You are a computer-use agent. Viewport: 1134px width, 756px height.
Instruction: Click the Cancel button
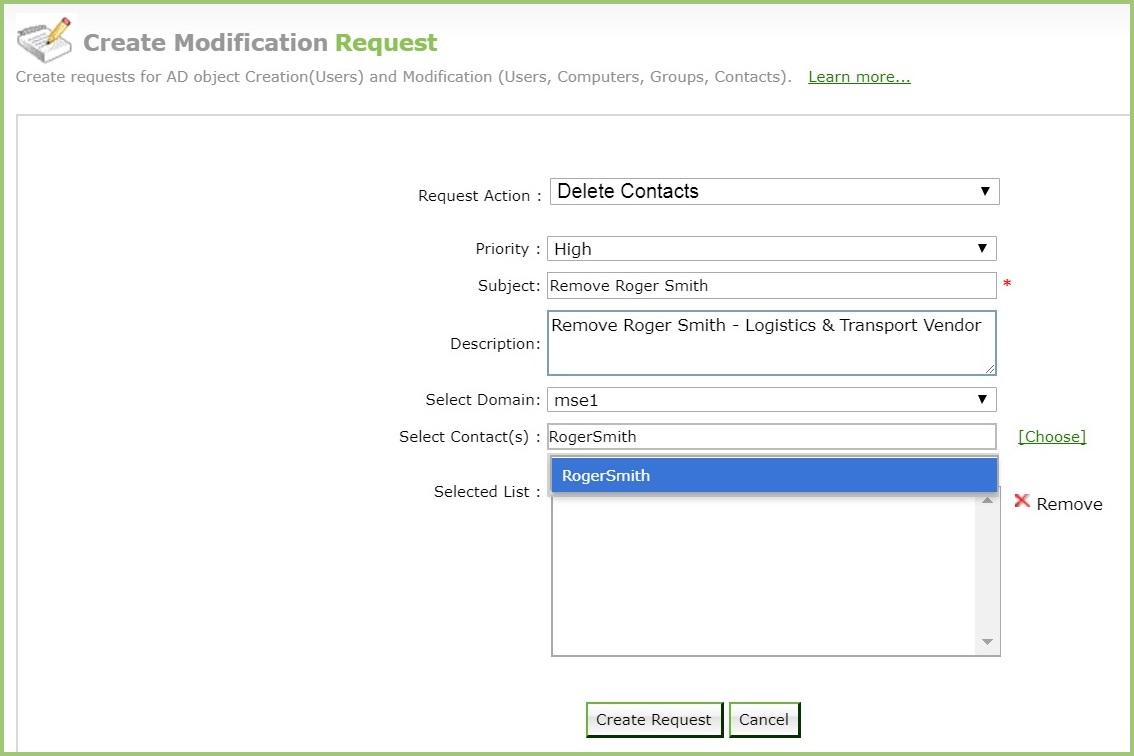[764, 720]
